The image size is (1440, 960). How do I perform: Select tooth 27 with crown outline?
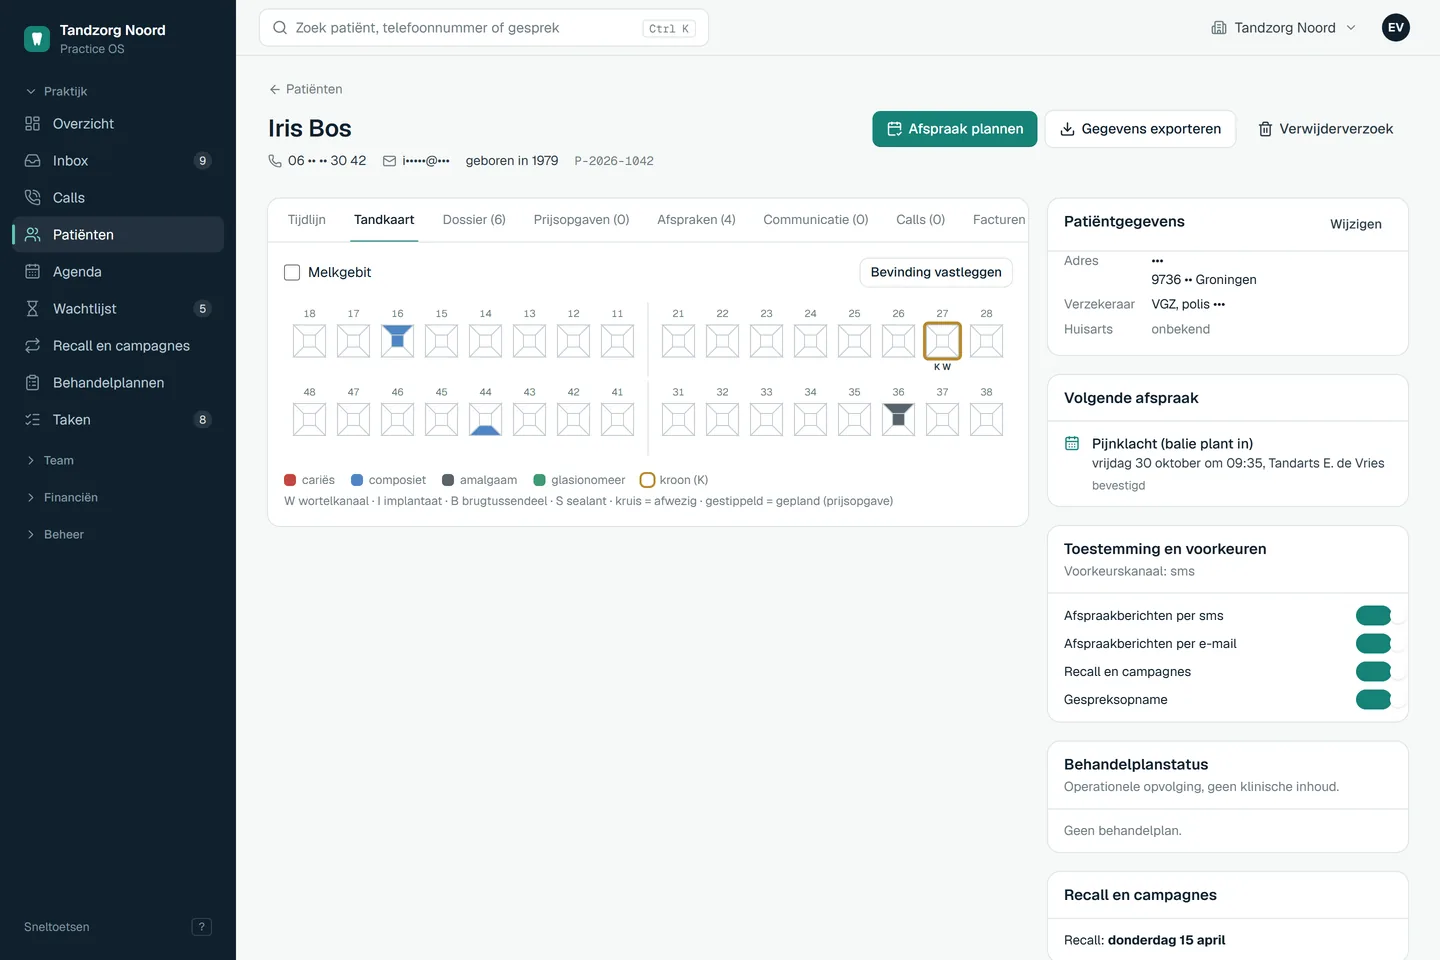(942, 341)
